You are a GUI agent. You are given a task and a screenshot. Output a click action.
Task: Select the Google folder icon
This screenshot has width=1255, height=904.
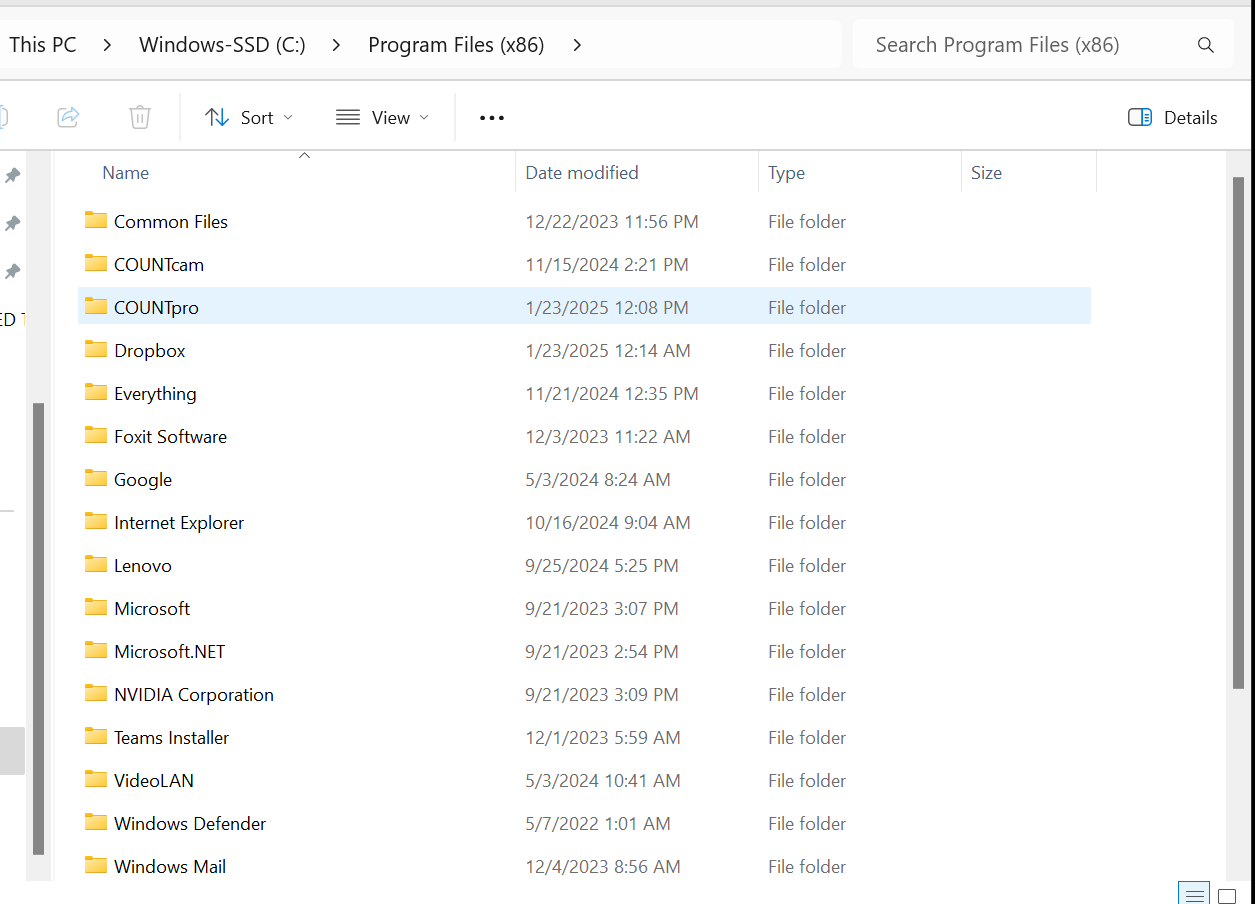point(96,479)
